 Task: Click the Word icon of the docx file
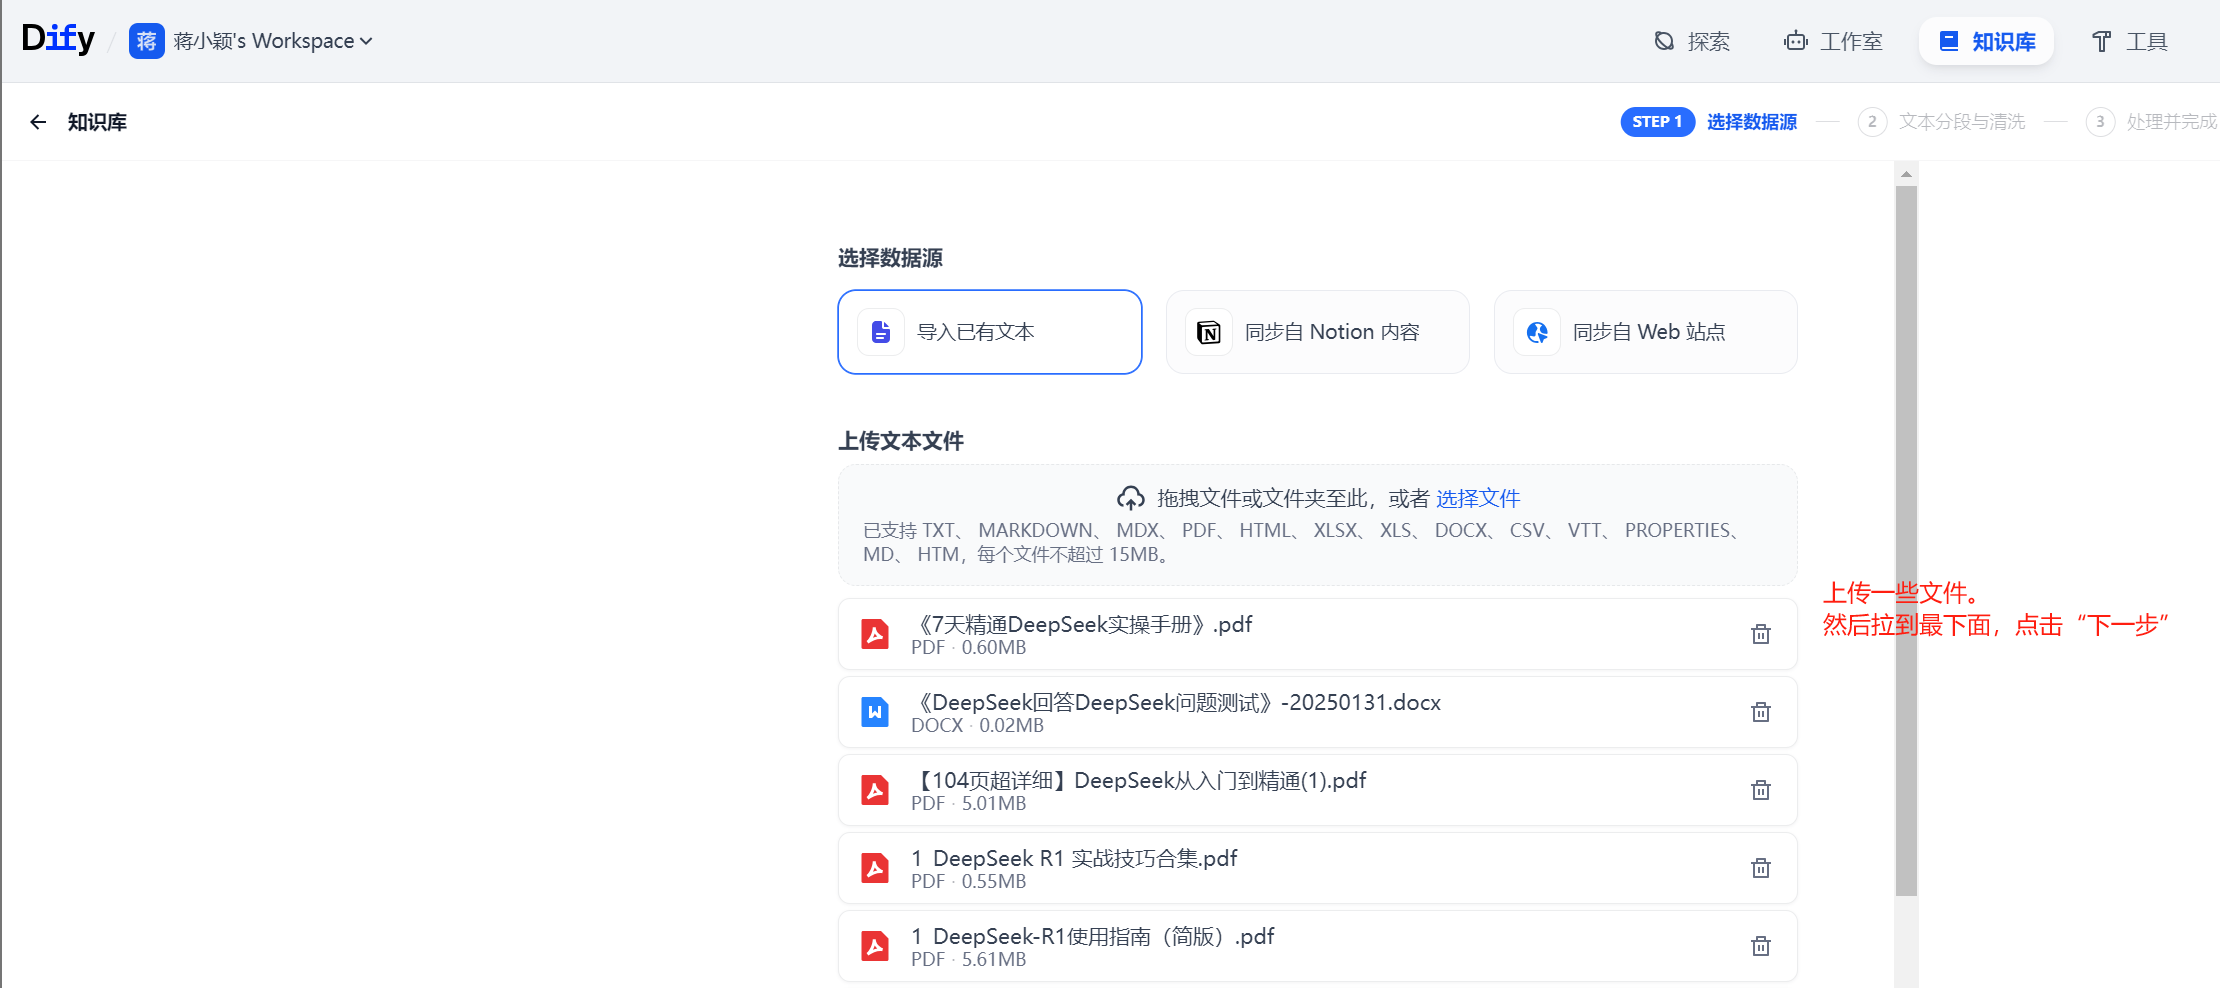[875, 712]
